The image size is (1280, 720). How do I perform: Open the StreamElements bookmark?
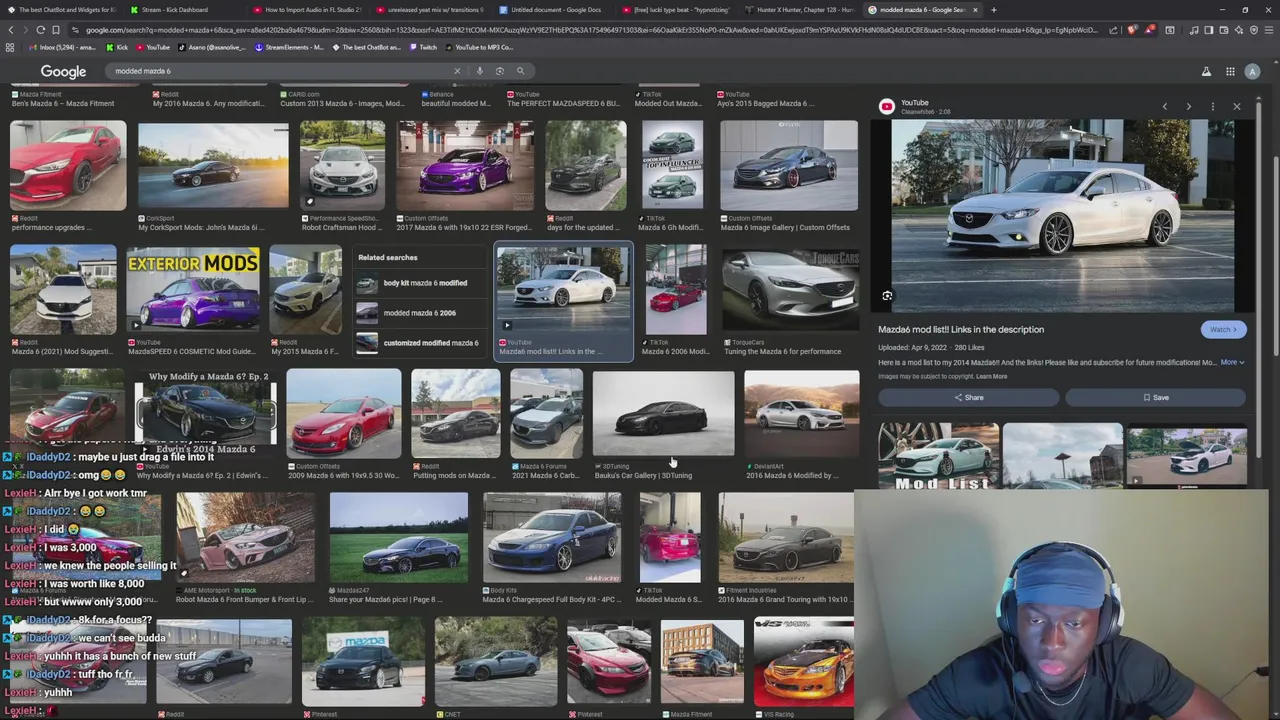tap(291, 47)
